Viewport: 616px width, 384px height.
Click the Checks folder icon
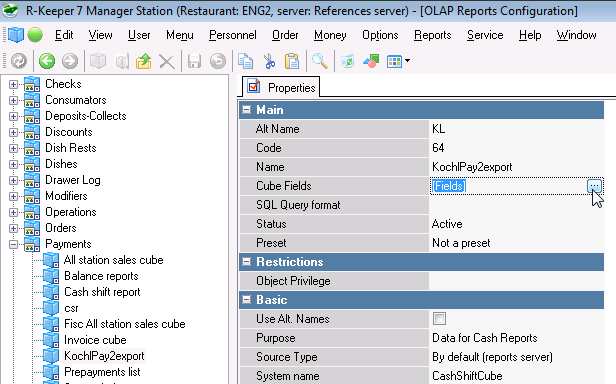(32, 84)
